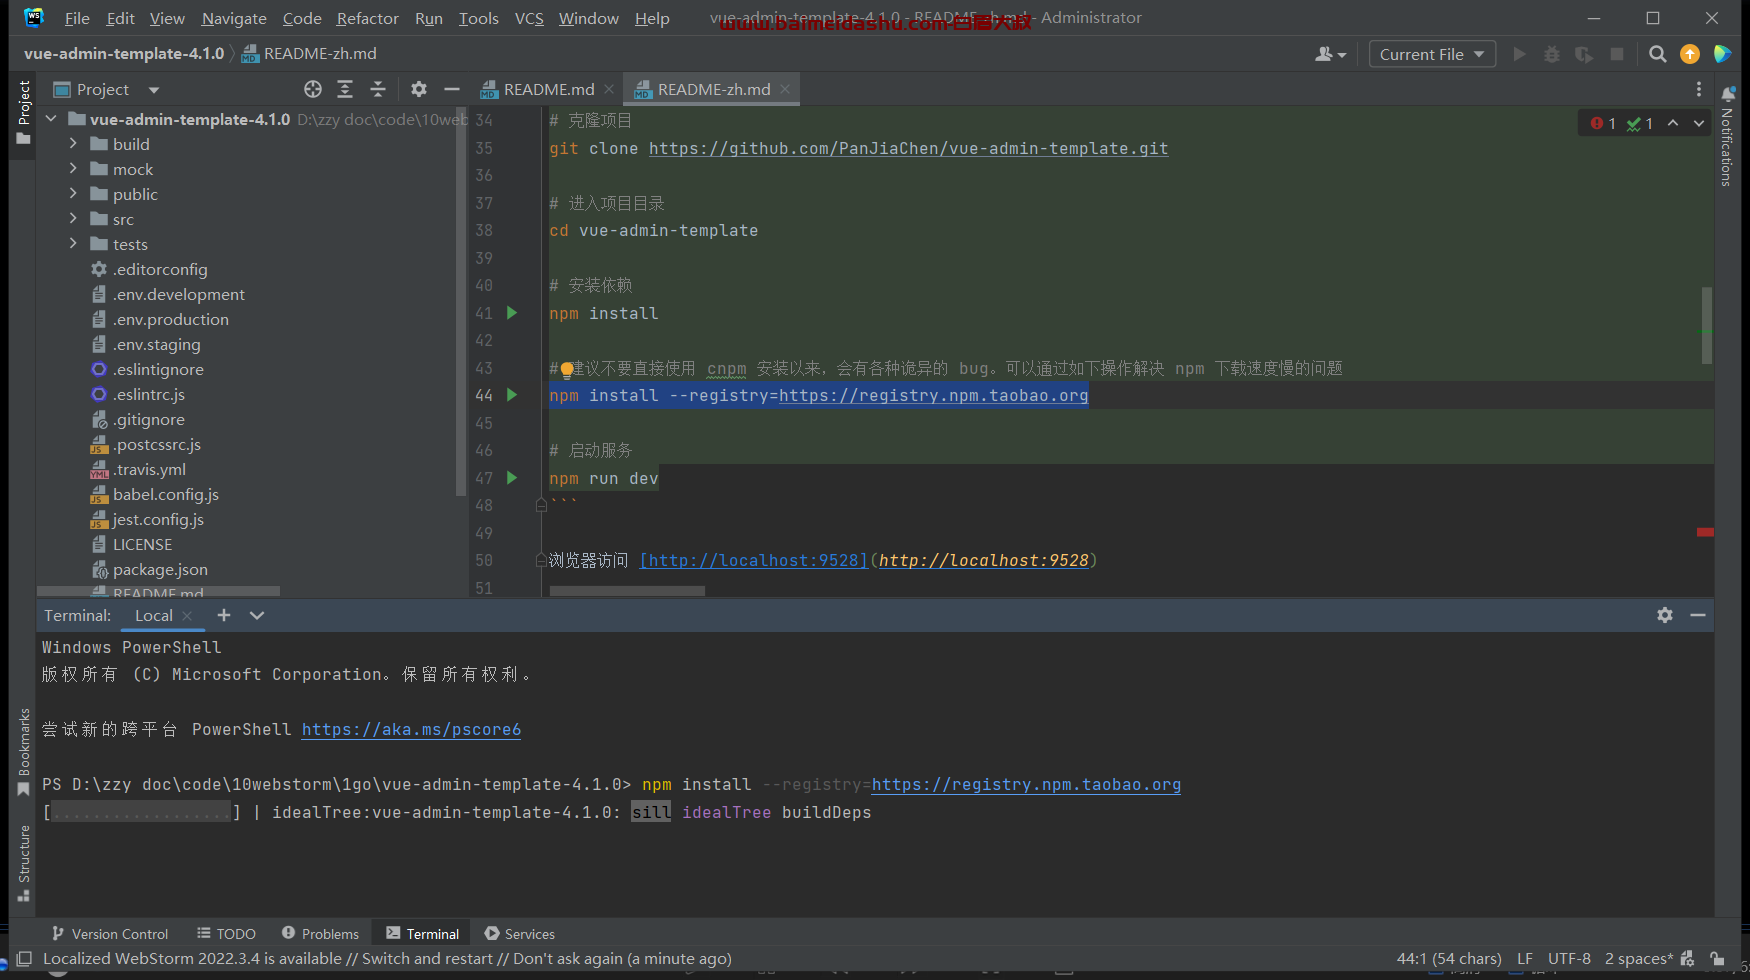The height and width of the screenshot is (980, 1750).
Task: Expand the public folder
Action: pos(73,194)
